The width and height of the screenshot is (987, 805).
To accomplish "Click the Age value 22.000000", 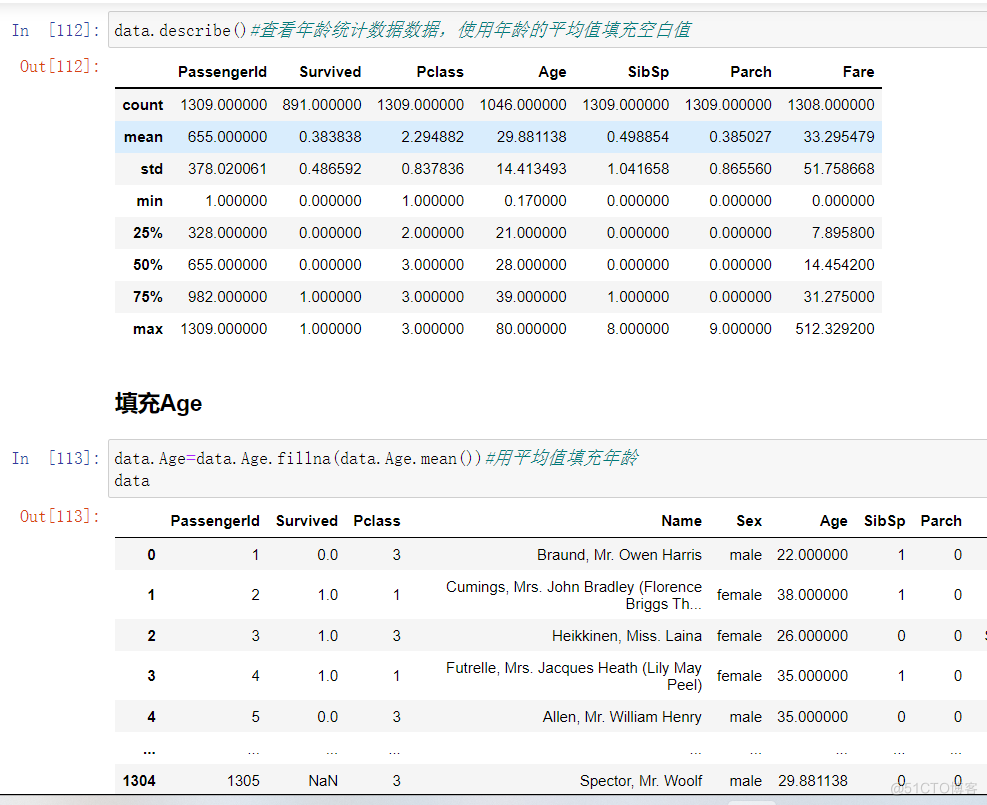I will [x=812, y=554].
